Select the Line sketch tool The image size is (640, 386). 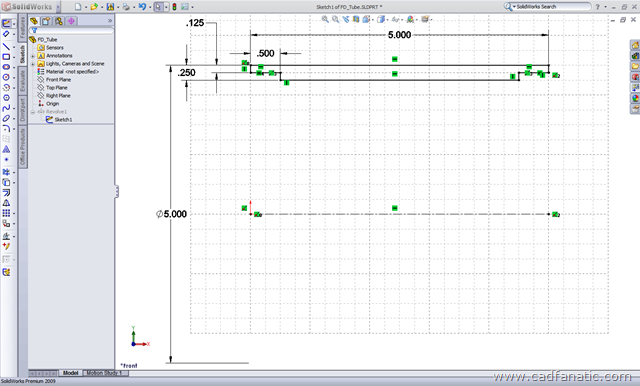pos(6,47)
